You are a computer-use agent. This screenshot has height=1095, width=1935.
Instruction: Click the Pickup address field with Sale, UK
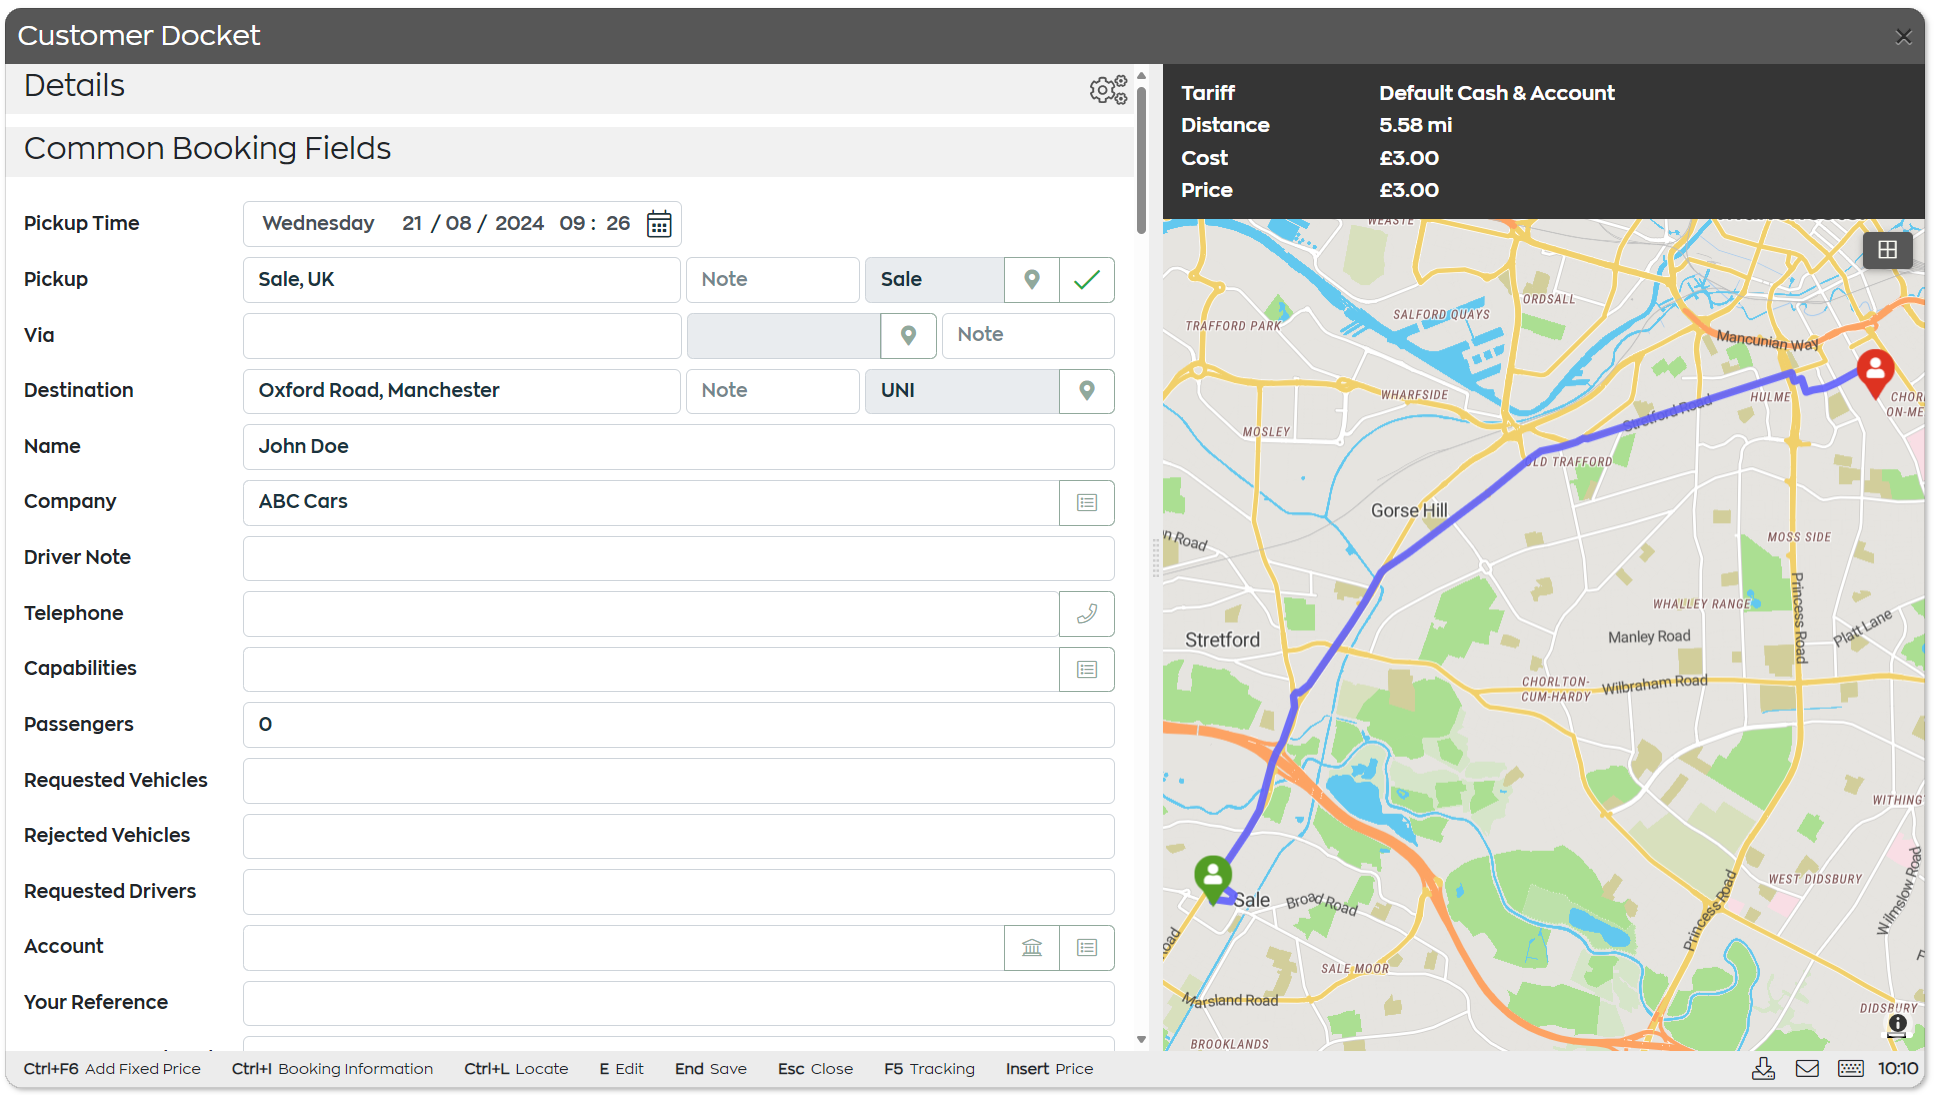coord(462,280)
